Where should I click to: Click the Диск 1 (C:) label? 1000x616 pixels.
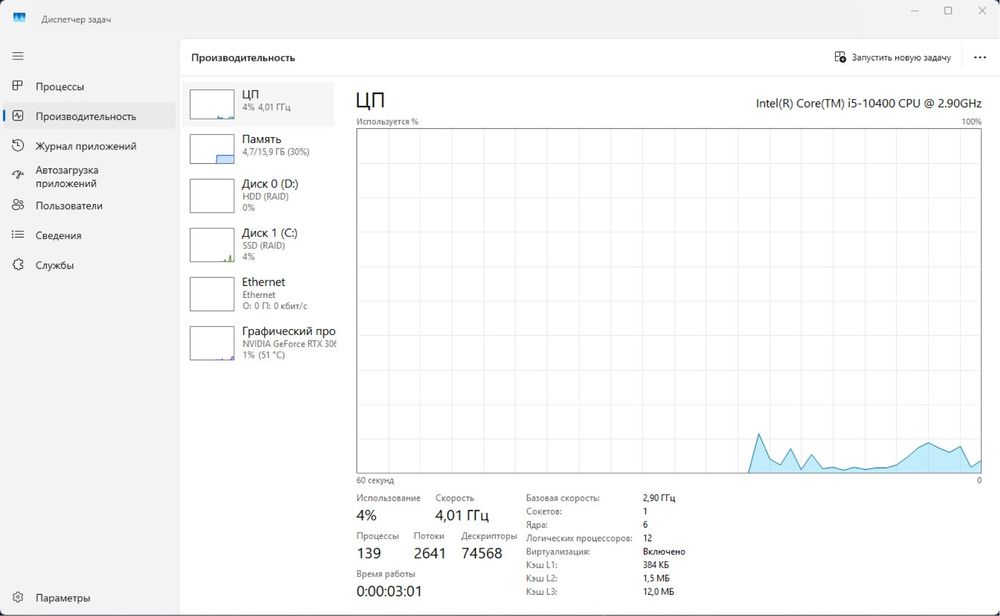coord(269,233)
